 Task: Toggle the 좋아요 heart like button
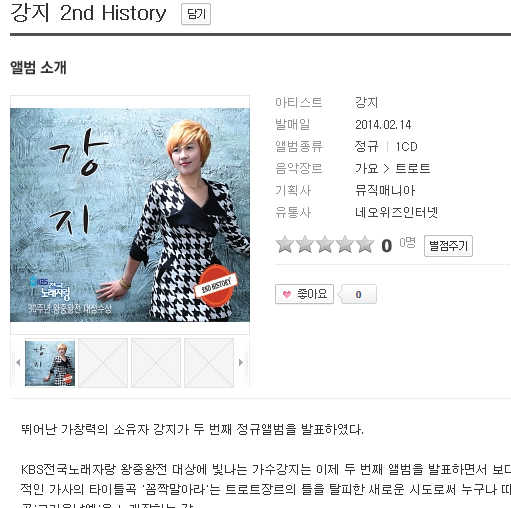(304, 294)
